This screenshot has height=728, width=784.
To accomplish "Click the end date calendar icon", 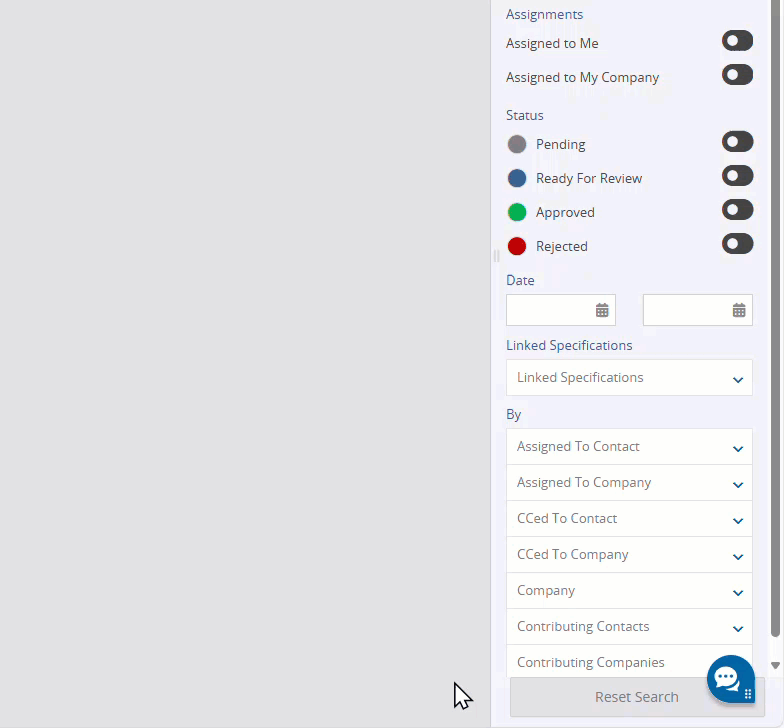I will tap(739, 310).
